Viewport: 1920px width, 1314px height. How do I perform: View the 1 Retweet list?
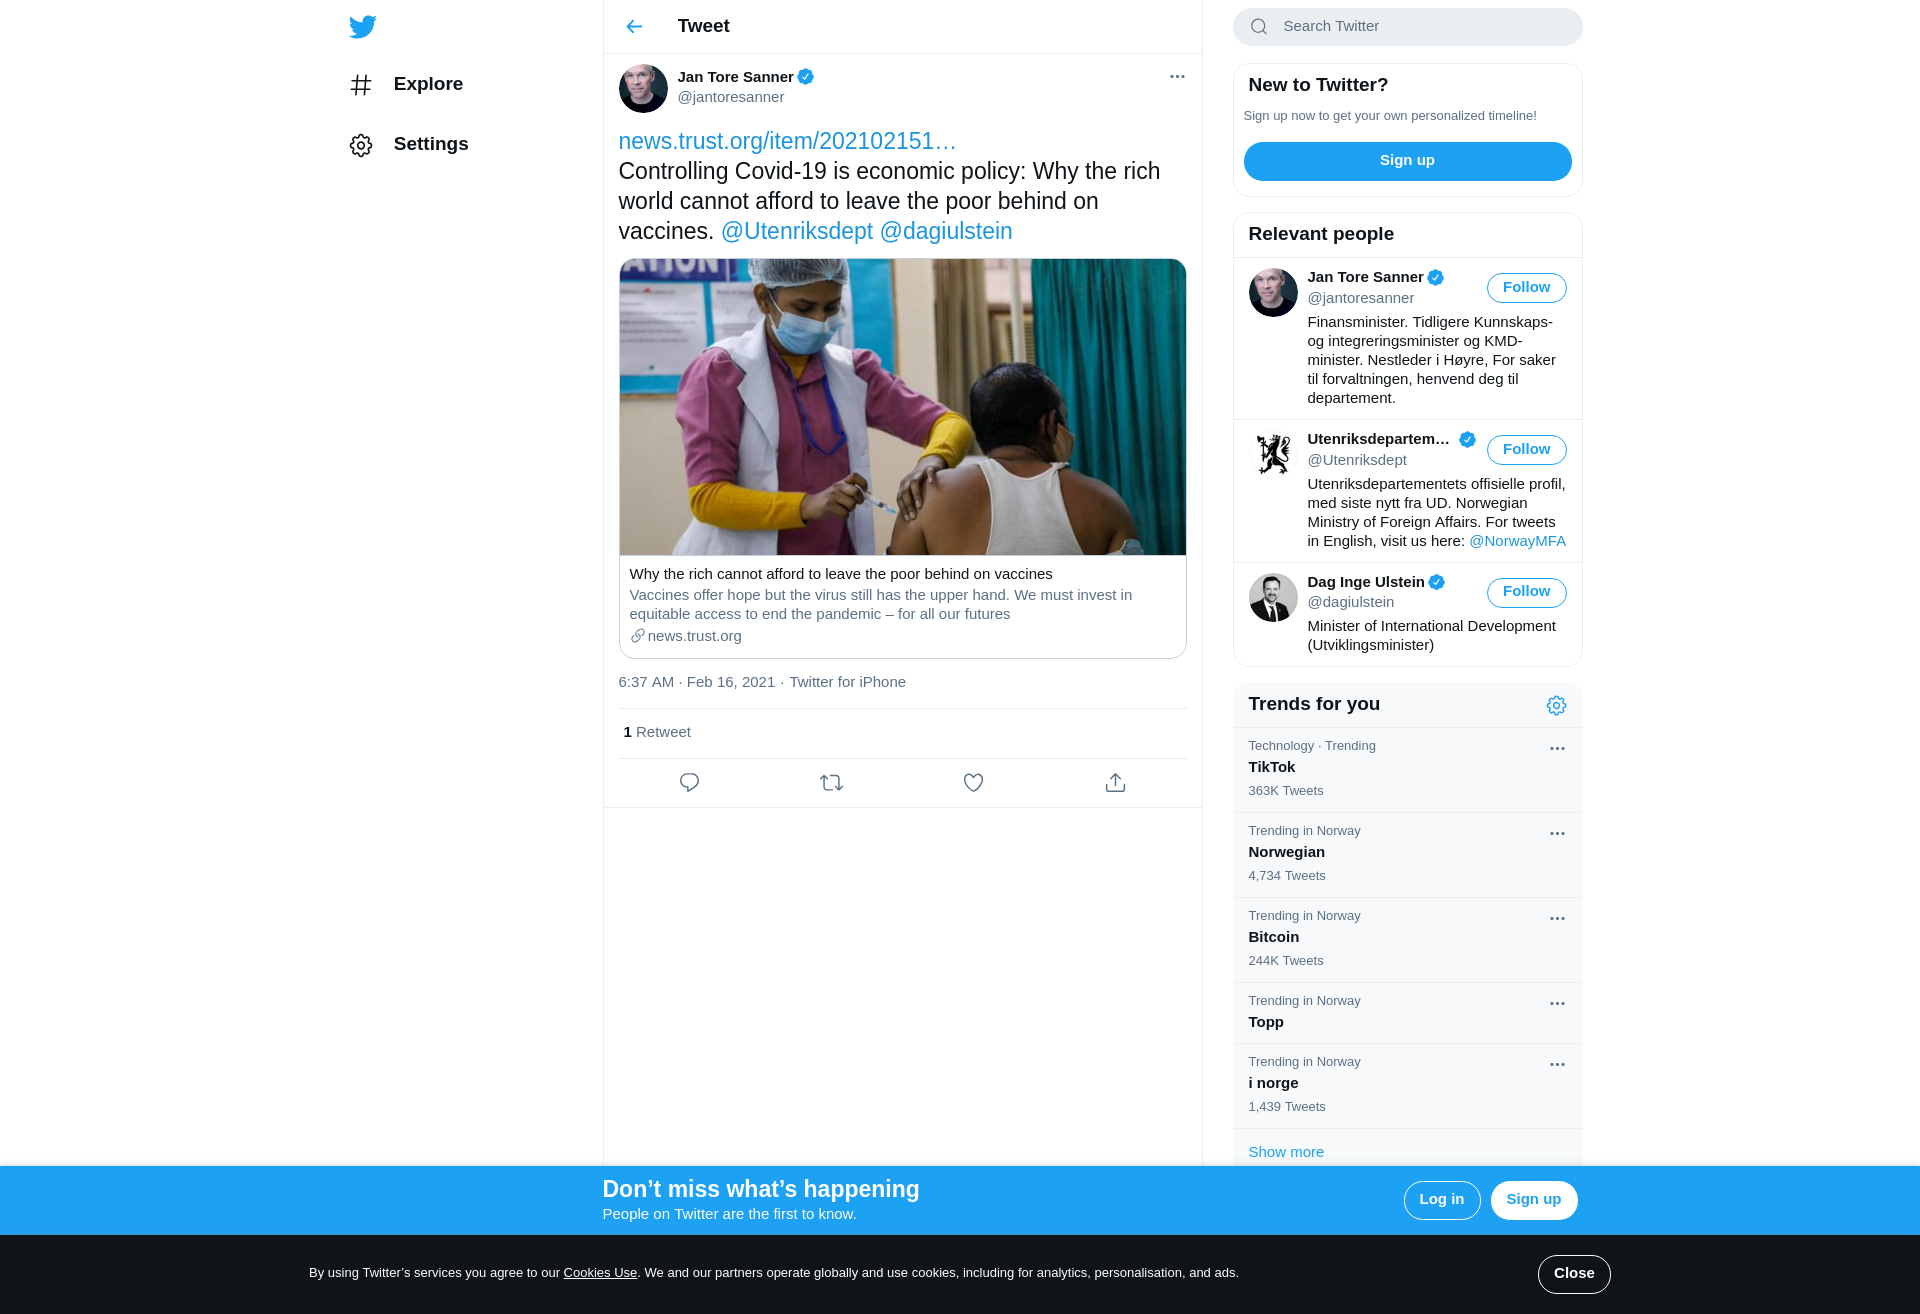click(657, 732)
